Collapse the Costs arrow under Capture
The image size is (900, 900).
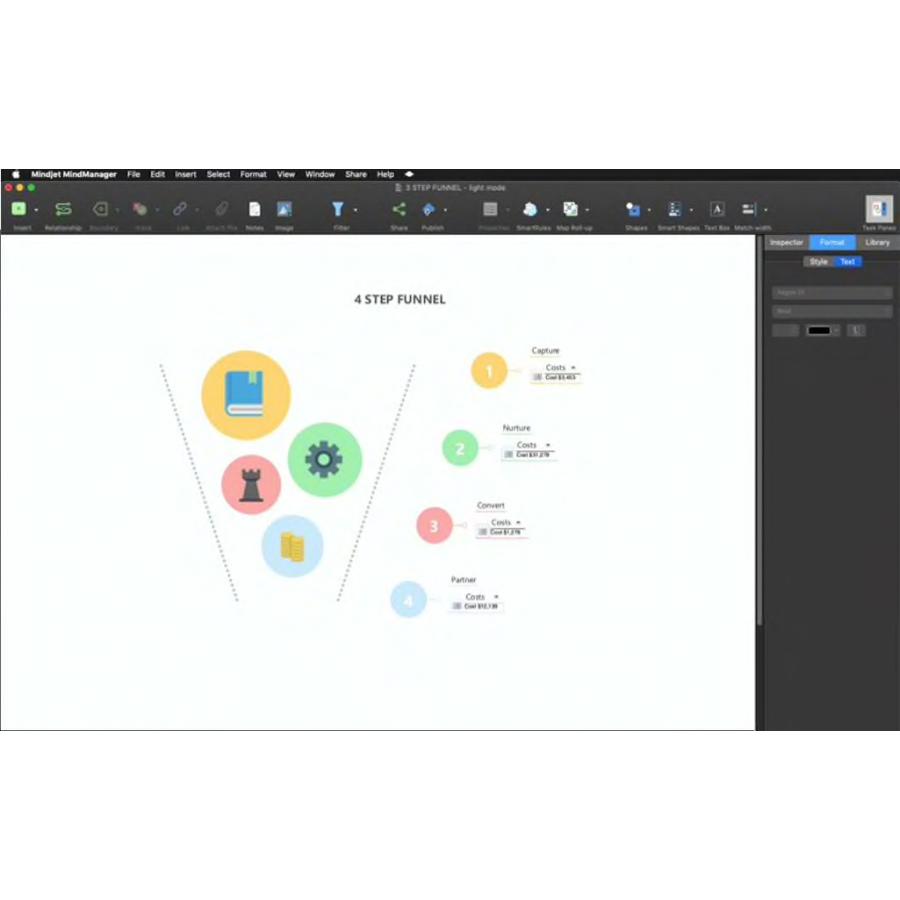point(573,368)
